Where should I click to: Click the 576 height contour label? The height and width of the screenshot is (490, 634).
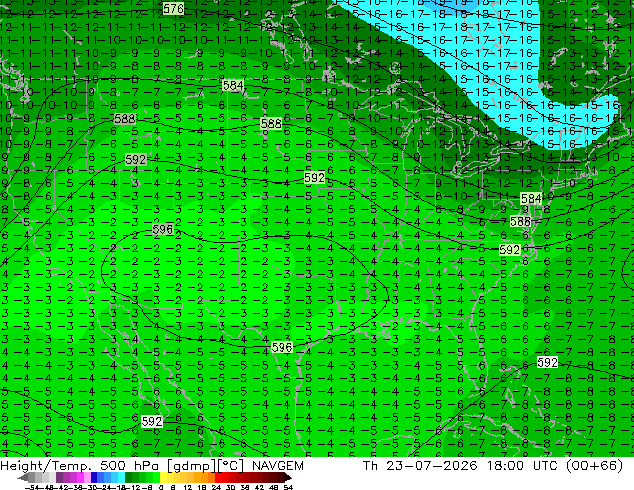[173, 8]
